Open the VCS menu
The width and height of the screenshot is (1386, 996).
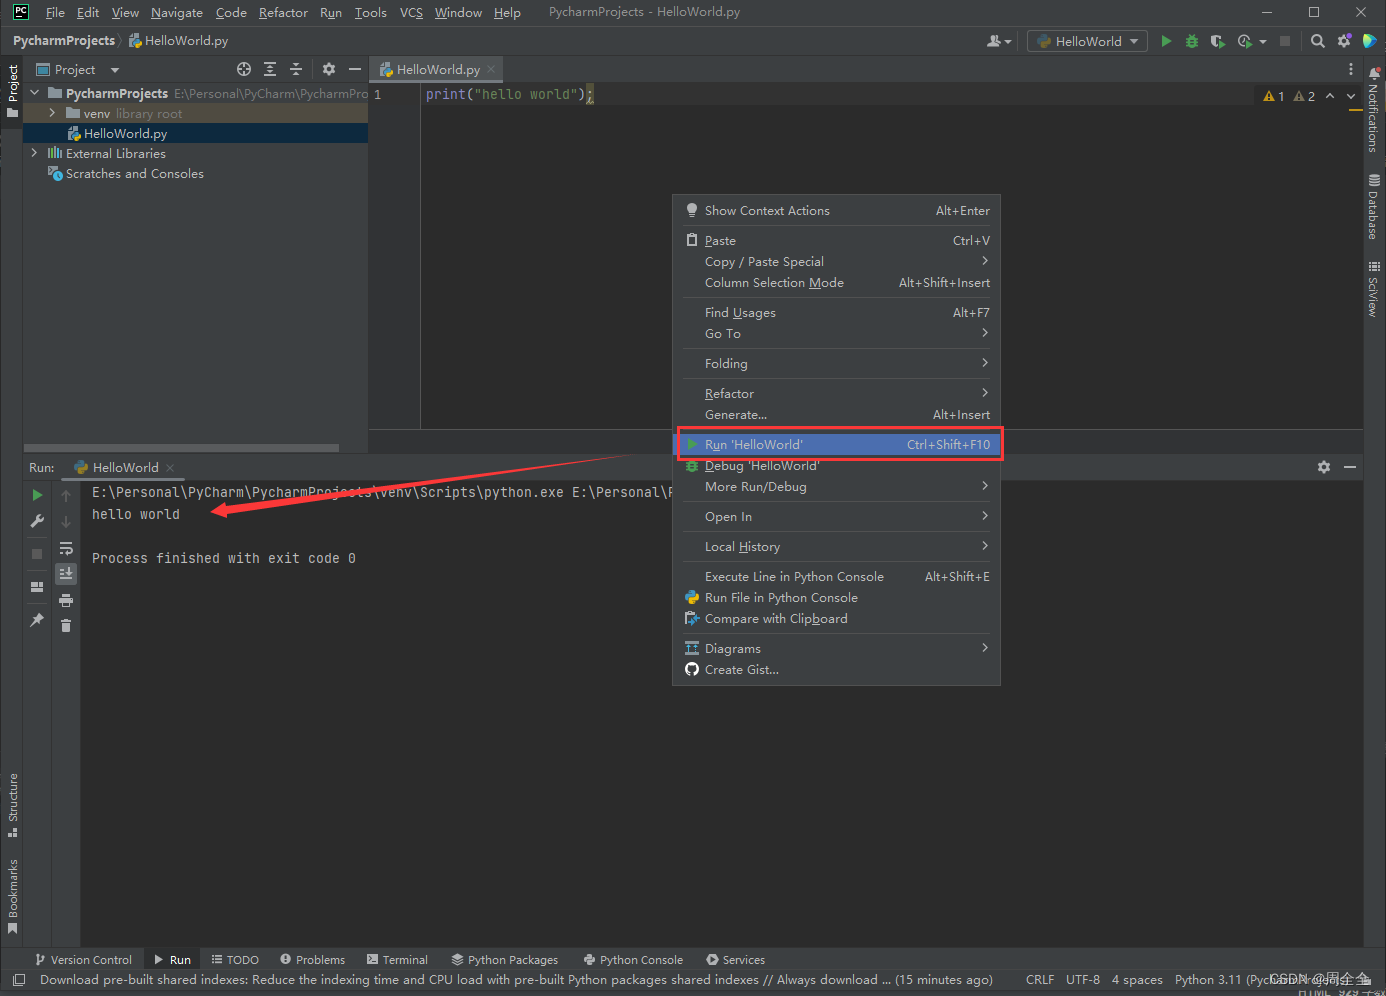[411, 12]
